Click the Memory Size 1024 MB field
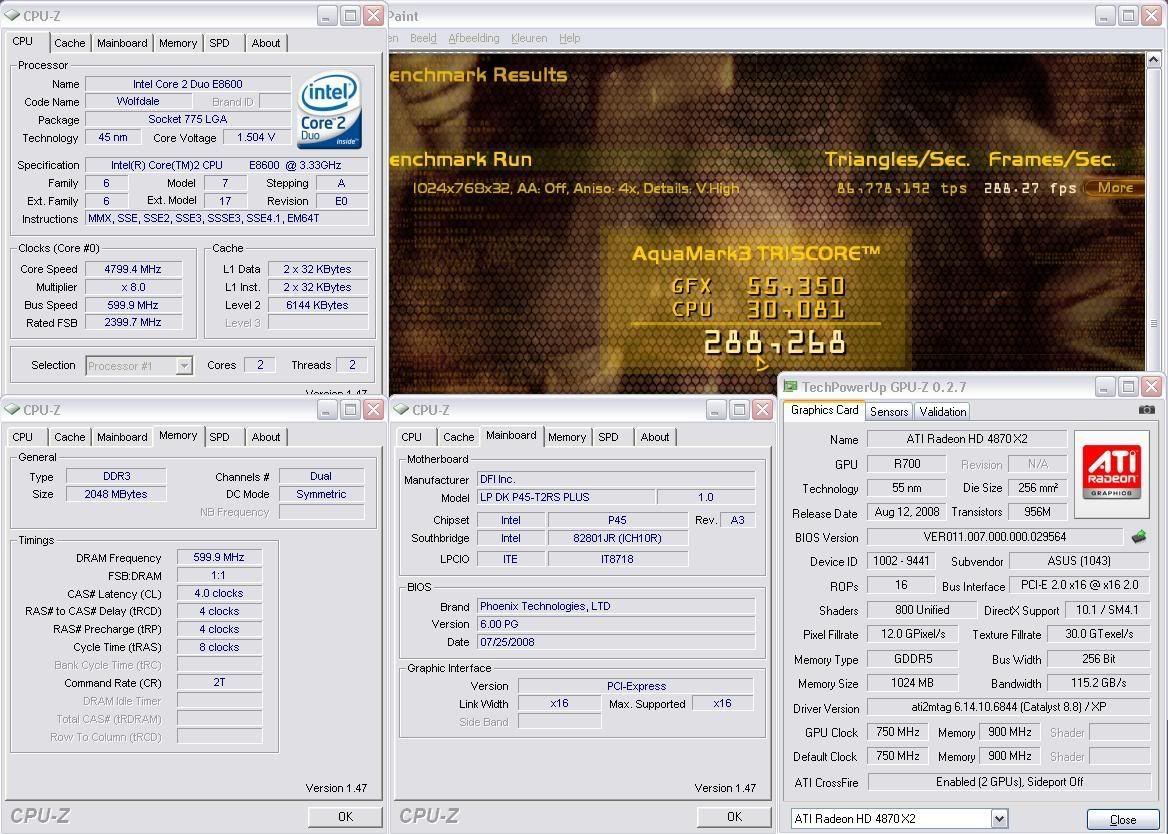Image resolution: width=1168 pixels, height=834 pixels. coord(912,683)
